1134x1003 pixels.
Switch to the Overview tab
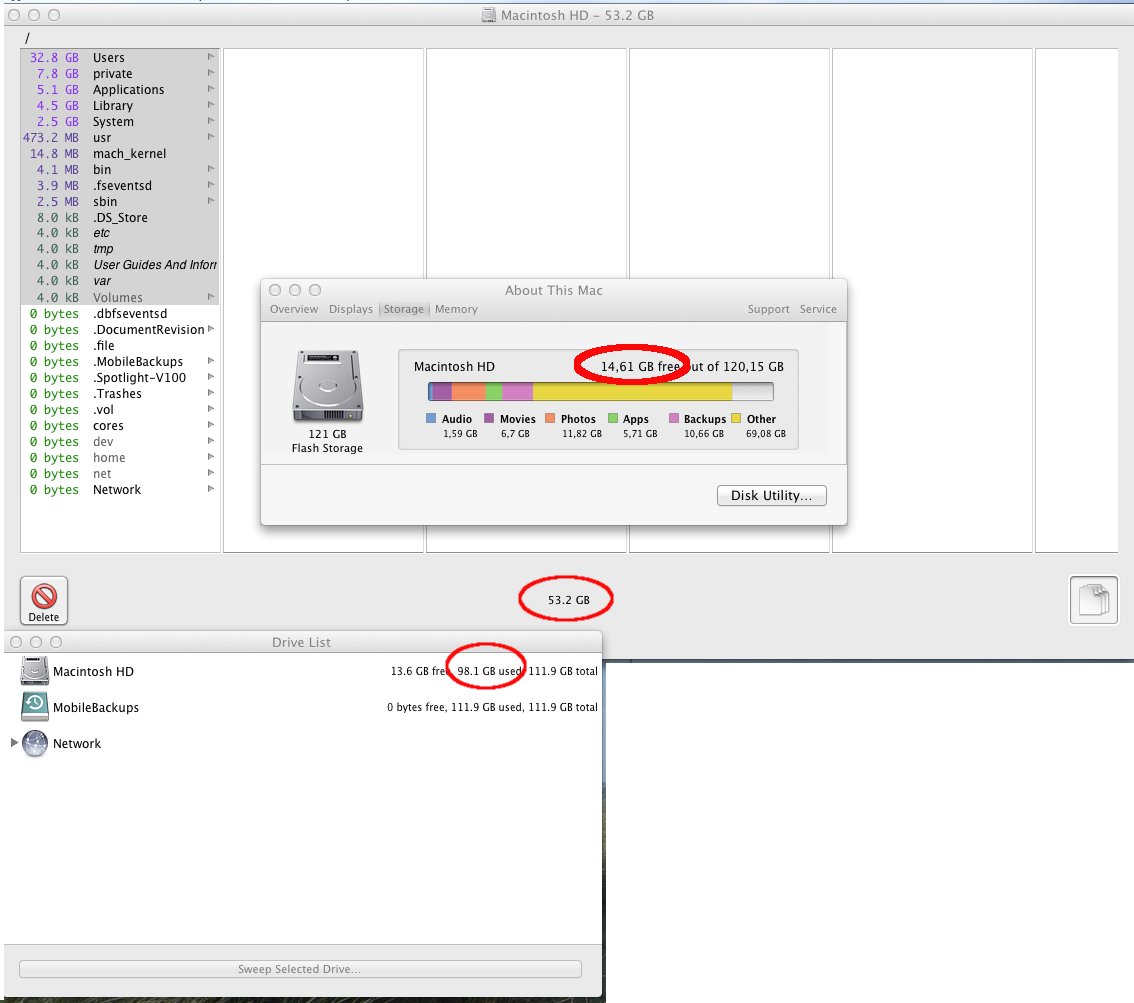point(294,309)
